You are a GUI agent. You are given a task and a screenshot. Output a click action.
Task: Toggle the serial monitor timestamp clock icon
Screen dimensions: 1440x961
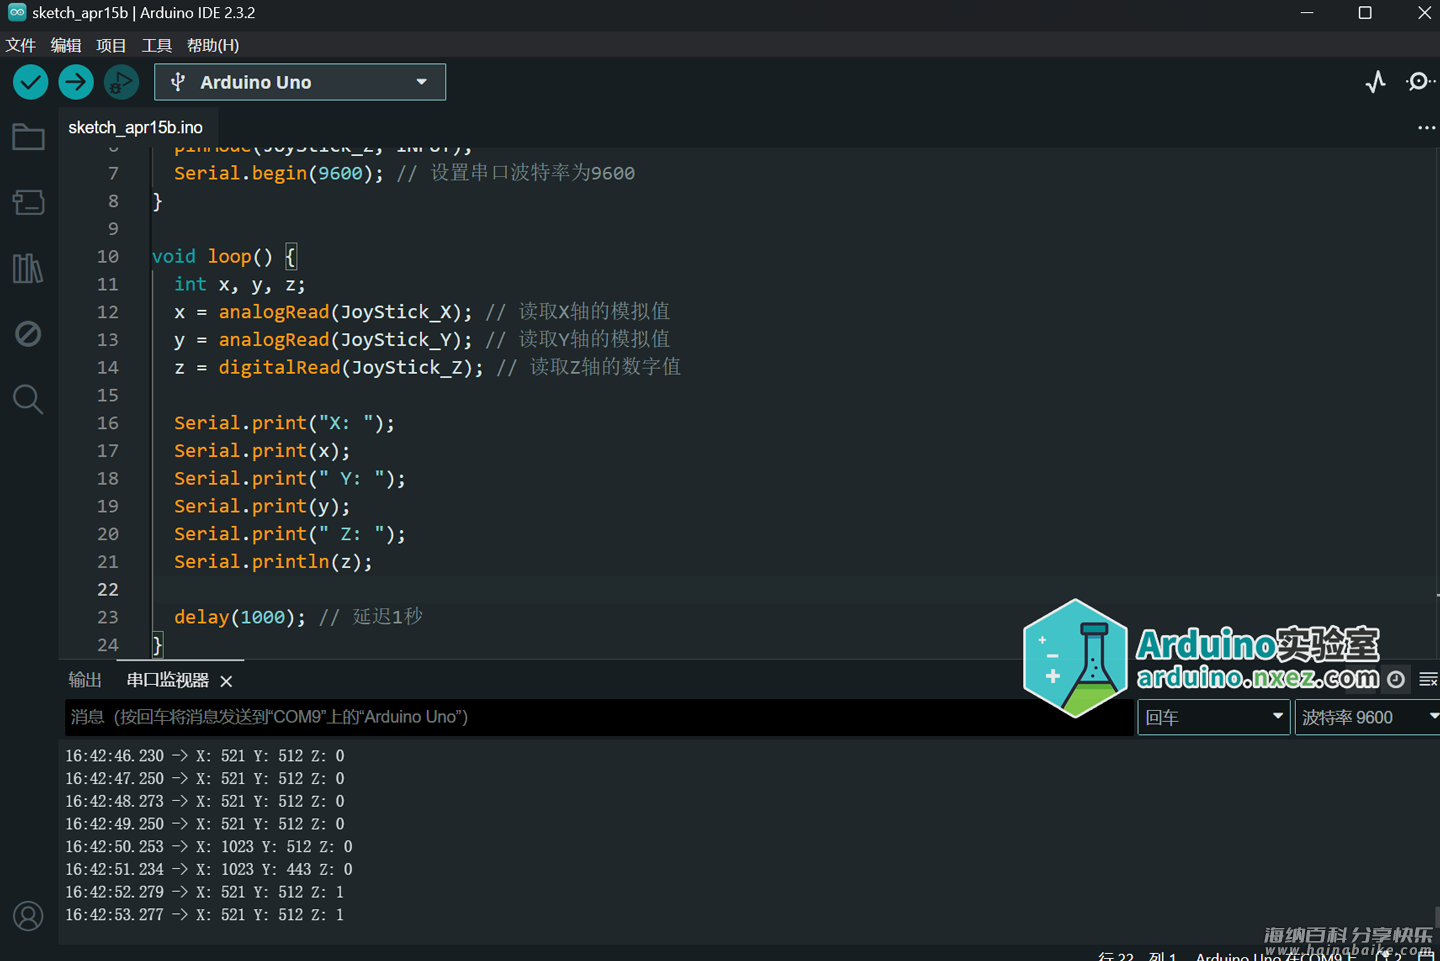pyautogui.click(x=1396, y=680)
